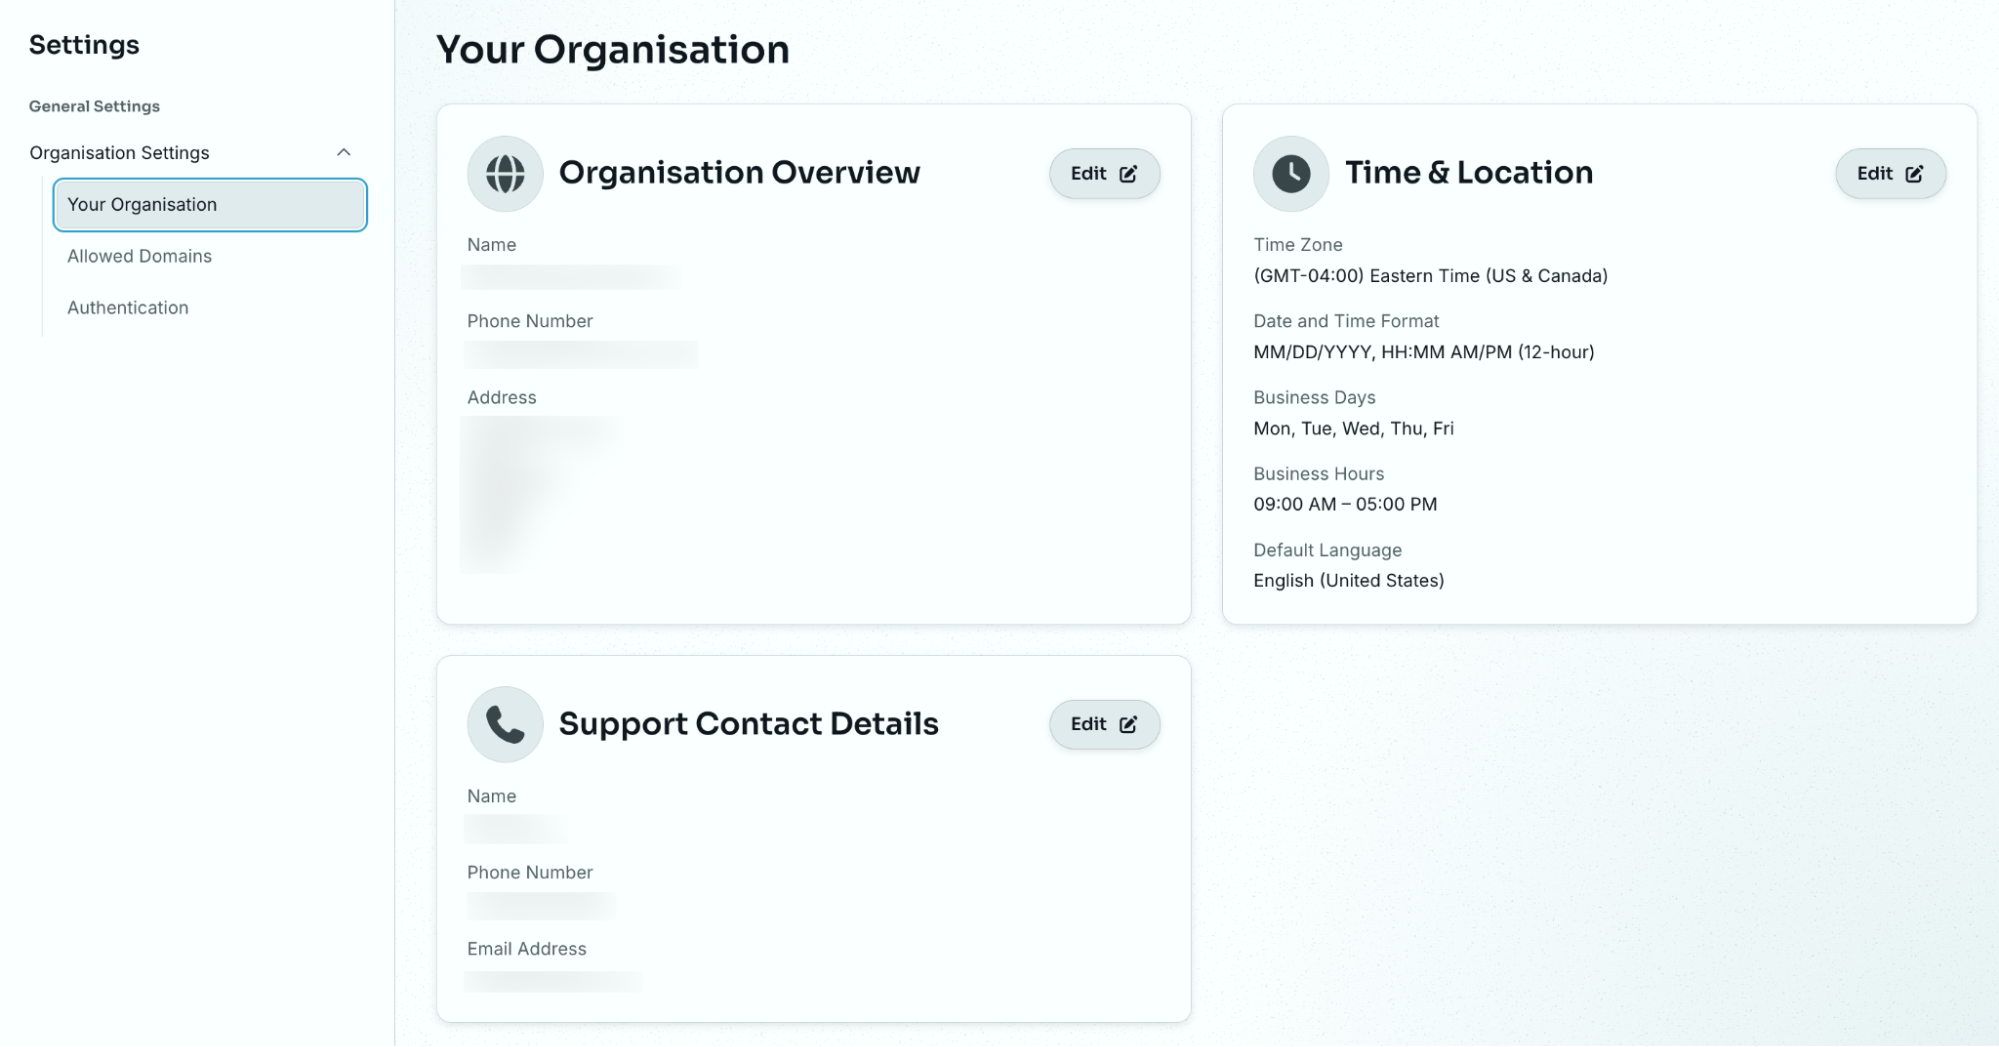Screen dimensions: 1999x1047
Task: Select Your Organisation in the sidebar
Action: [x=210, y=205]
